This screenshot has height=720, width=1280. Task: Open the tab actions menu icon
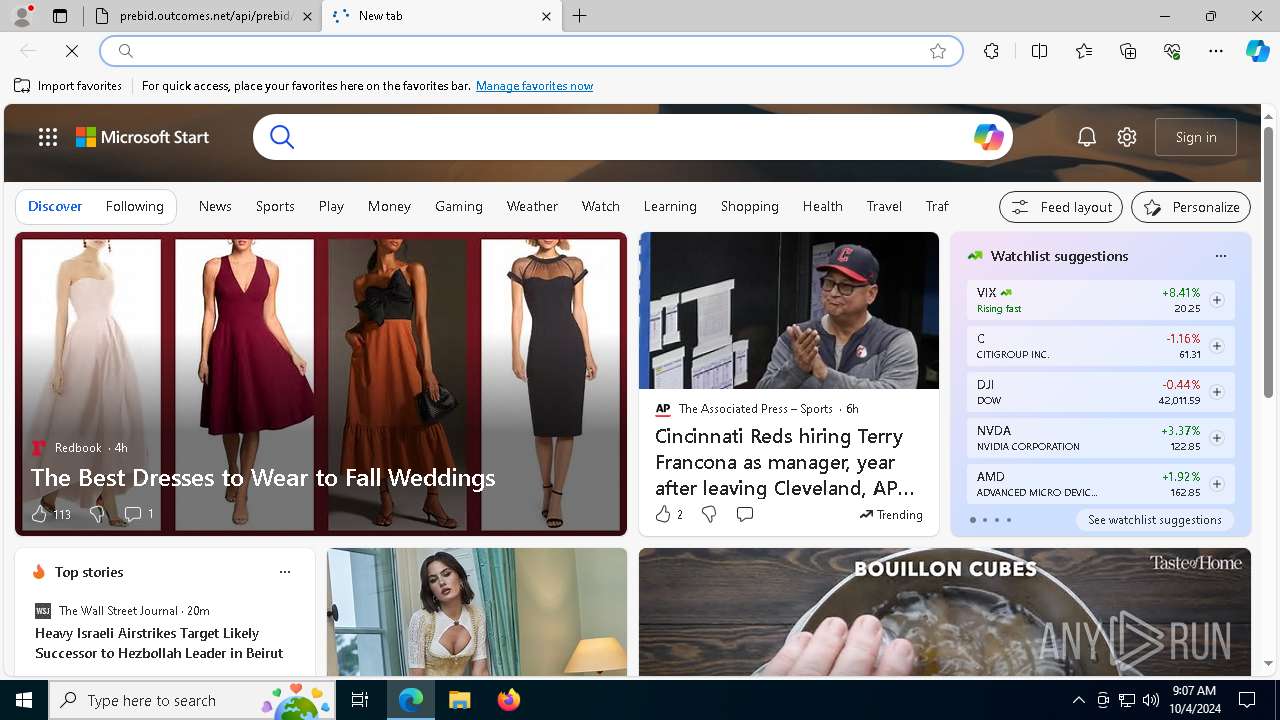pyautogui.click(x=60, y=16)
